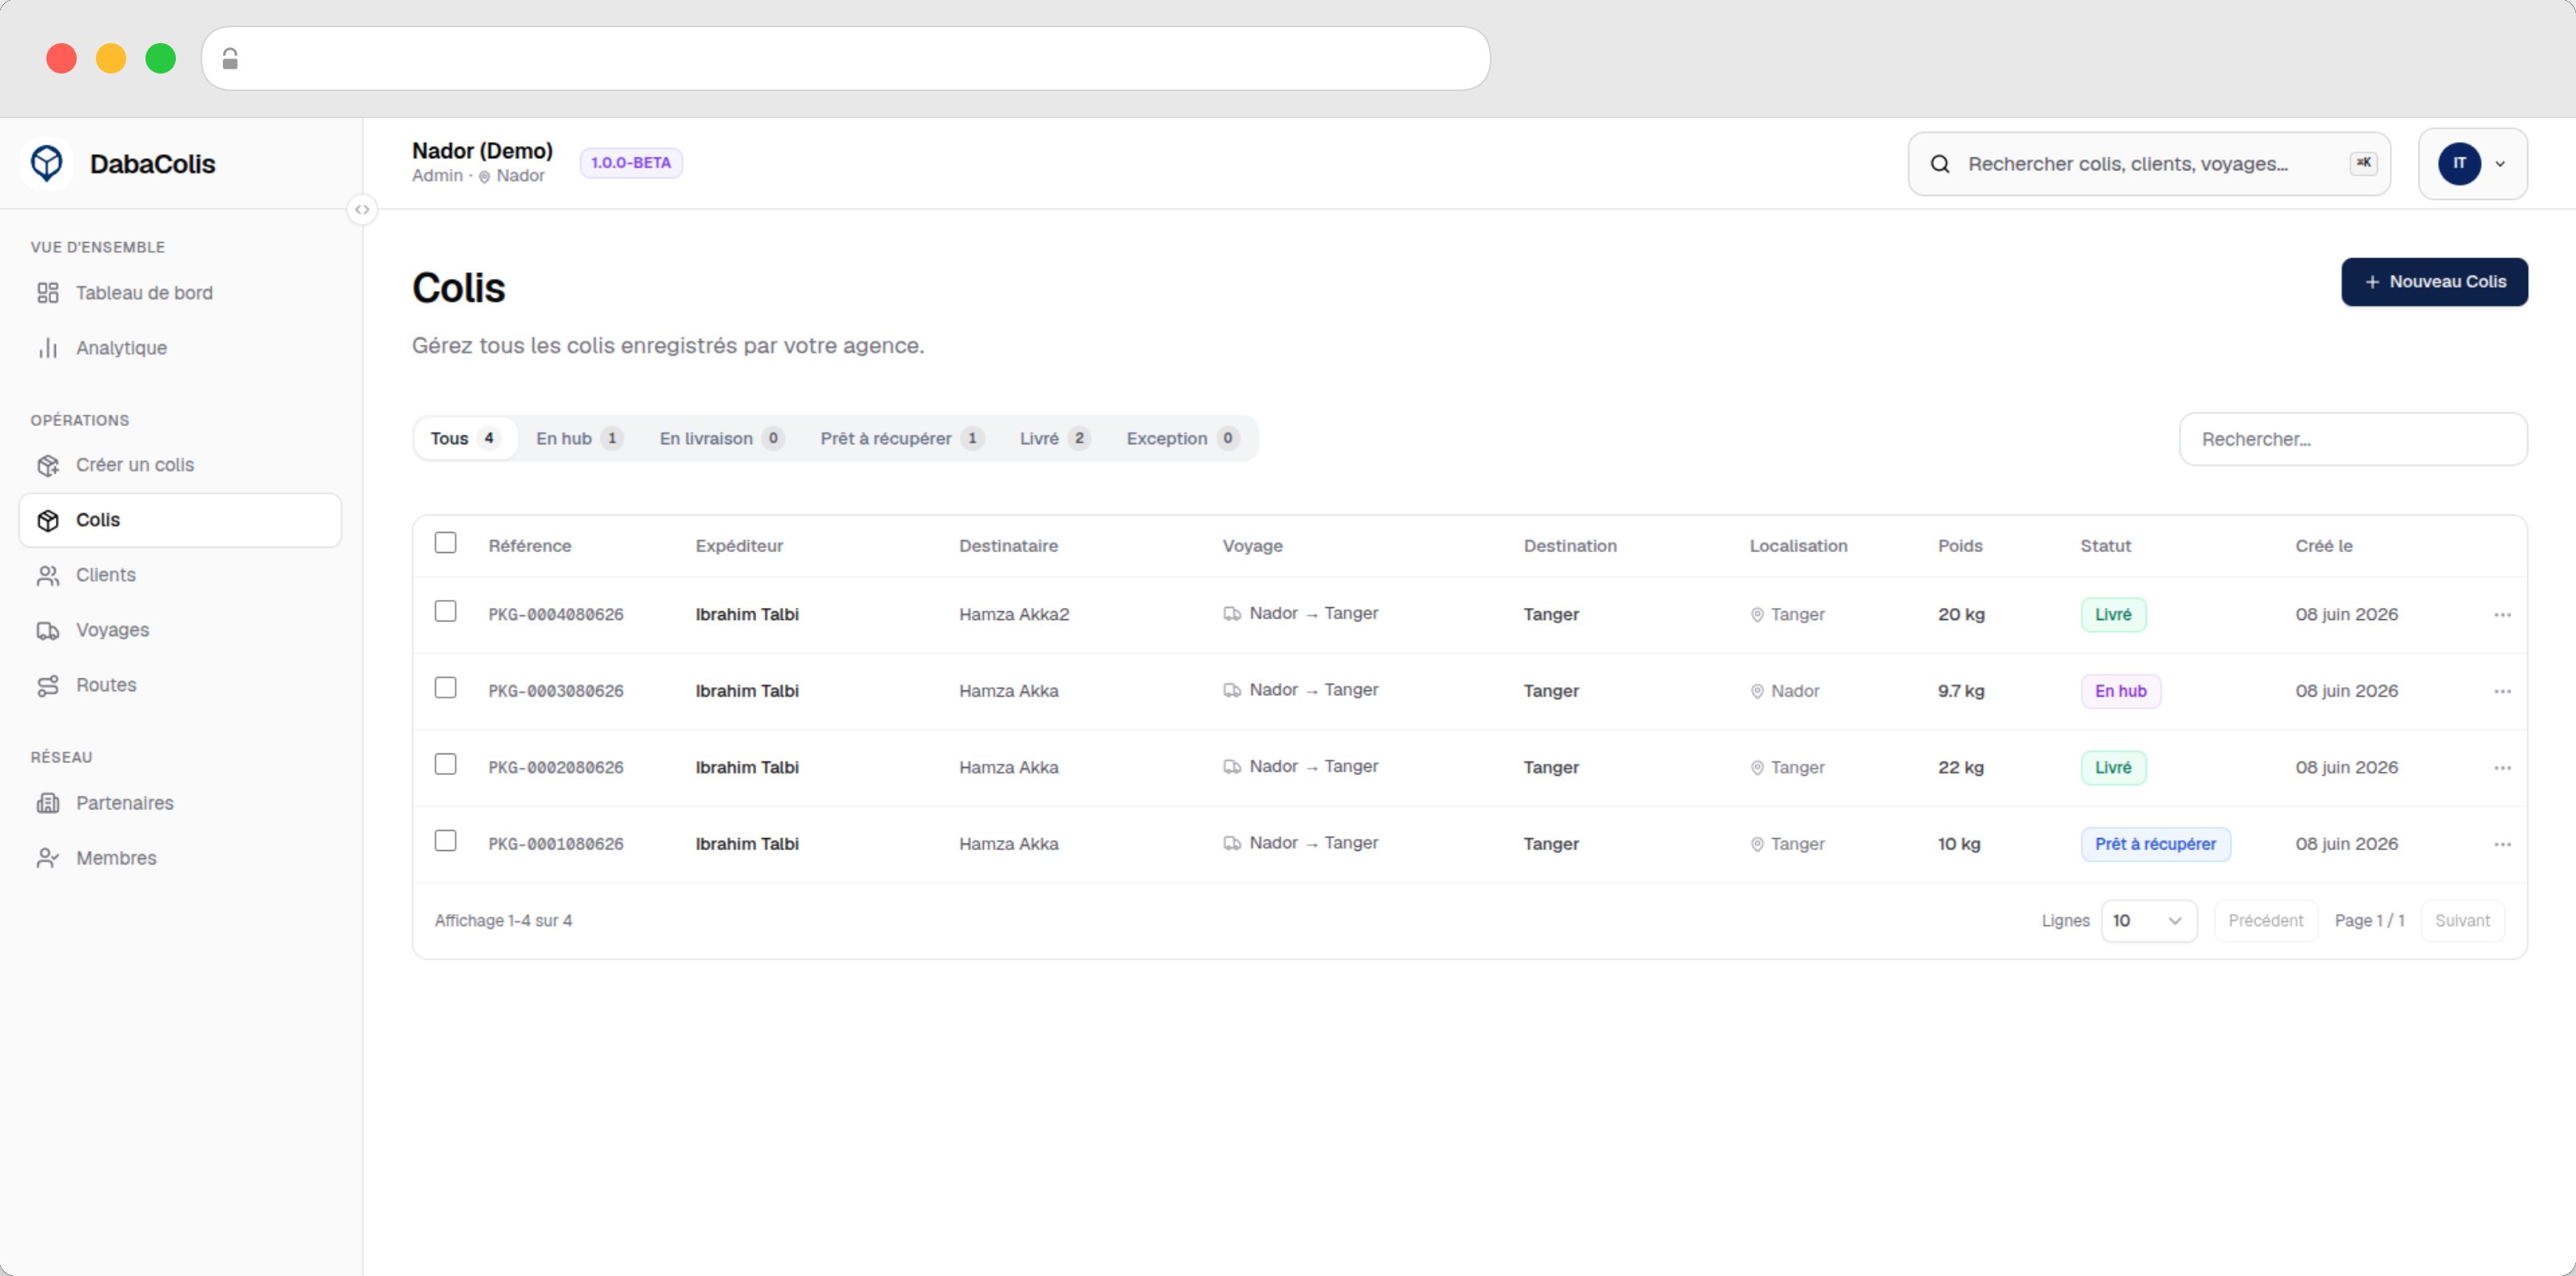Image resolution: width=2576 pixels, height=1276 pixels.
Task: Switch to the En livraison tab
Action: pos(721,439)
